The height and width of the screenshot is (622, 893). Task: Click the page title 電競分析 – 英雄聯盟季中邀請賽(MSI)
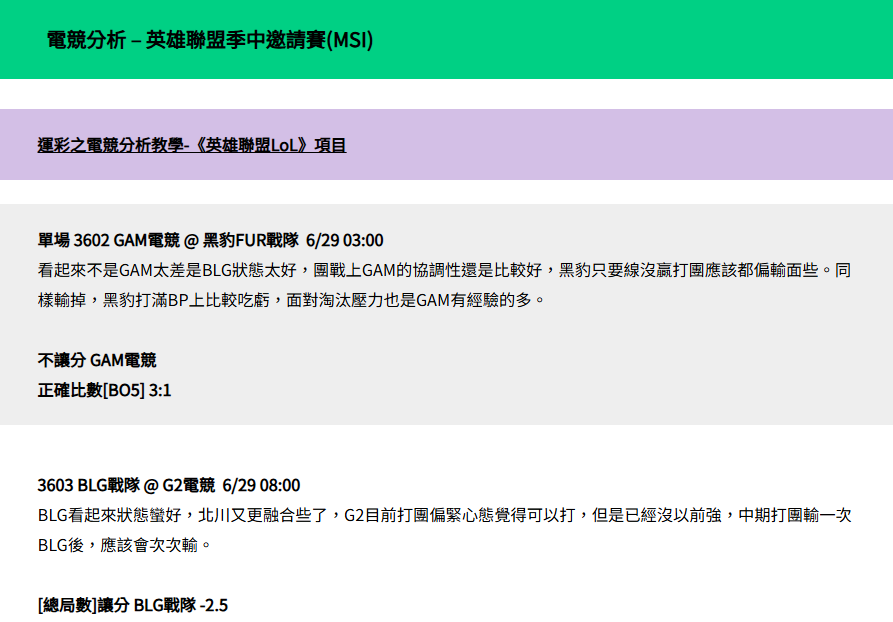(210, 40)
